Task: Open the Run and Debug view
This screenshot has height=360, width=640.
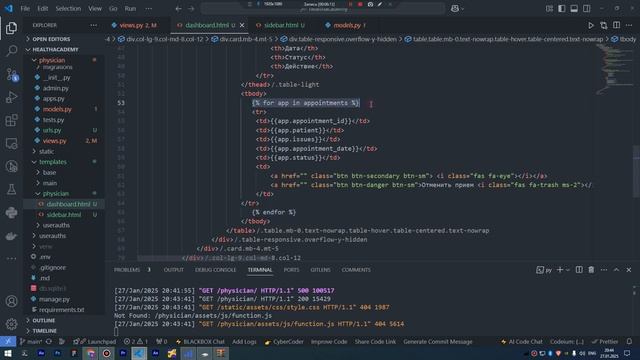Action: pyautogui.click(x=11, y=97)
